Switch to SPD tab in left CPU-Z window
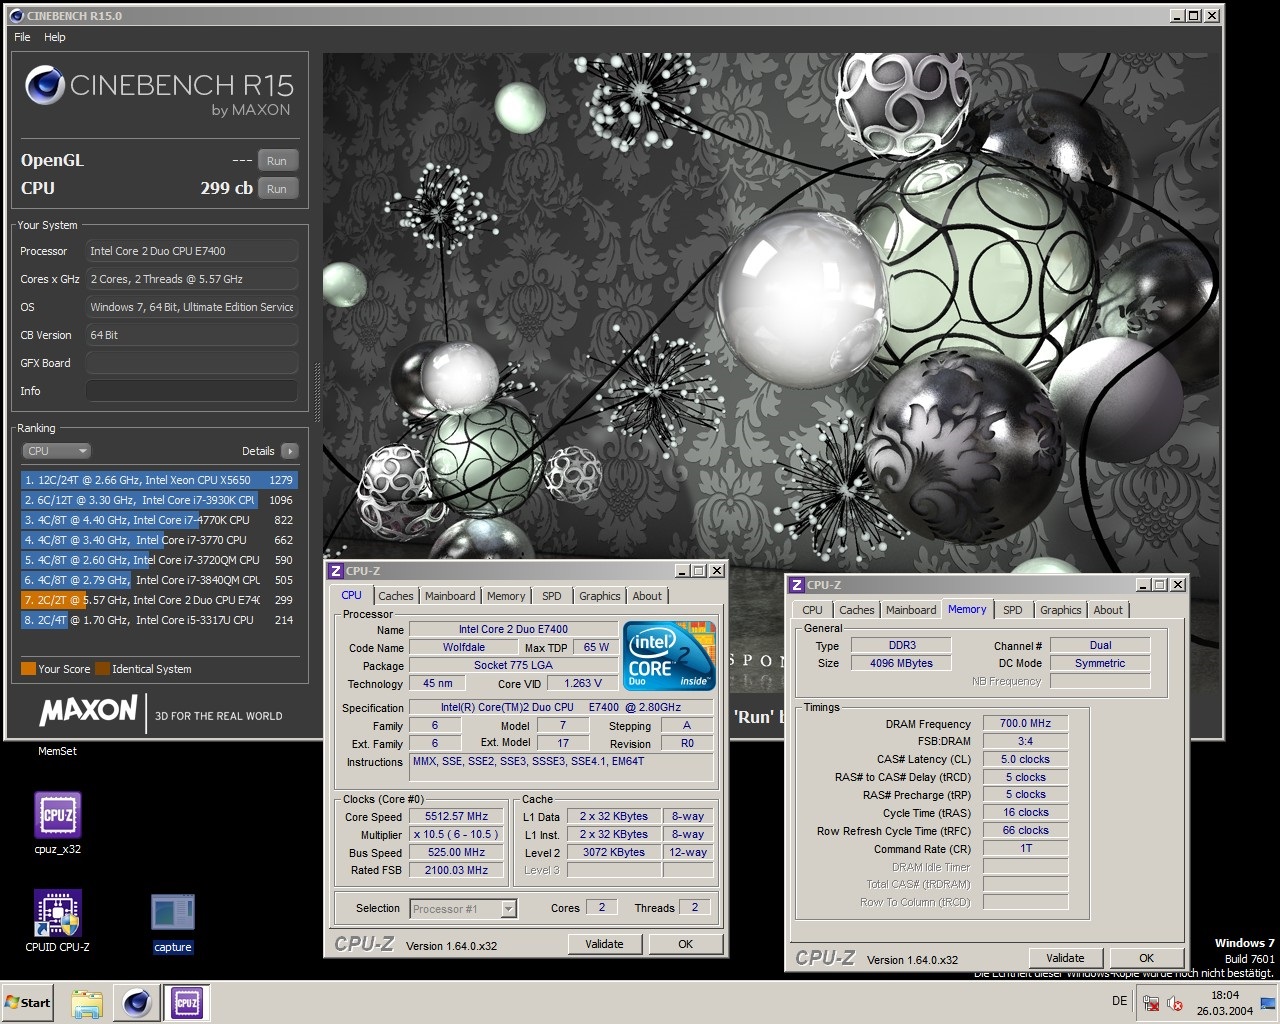 point(552,596)
